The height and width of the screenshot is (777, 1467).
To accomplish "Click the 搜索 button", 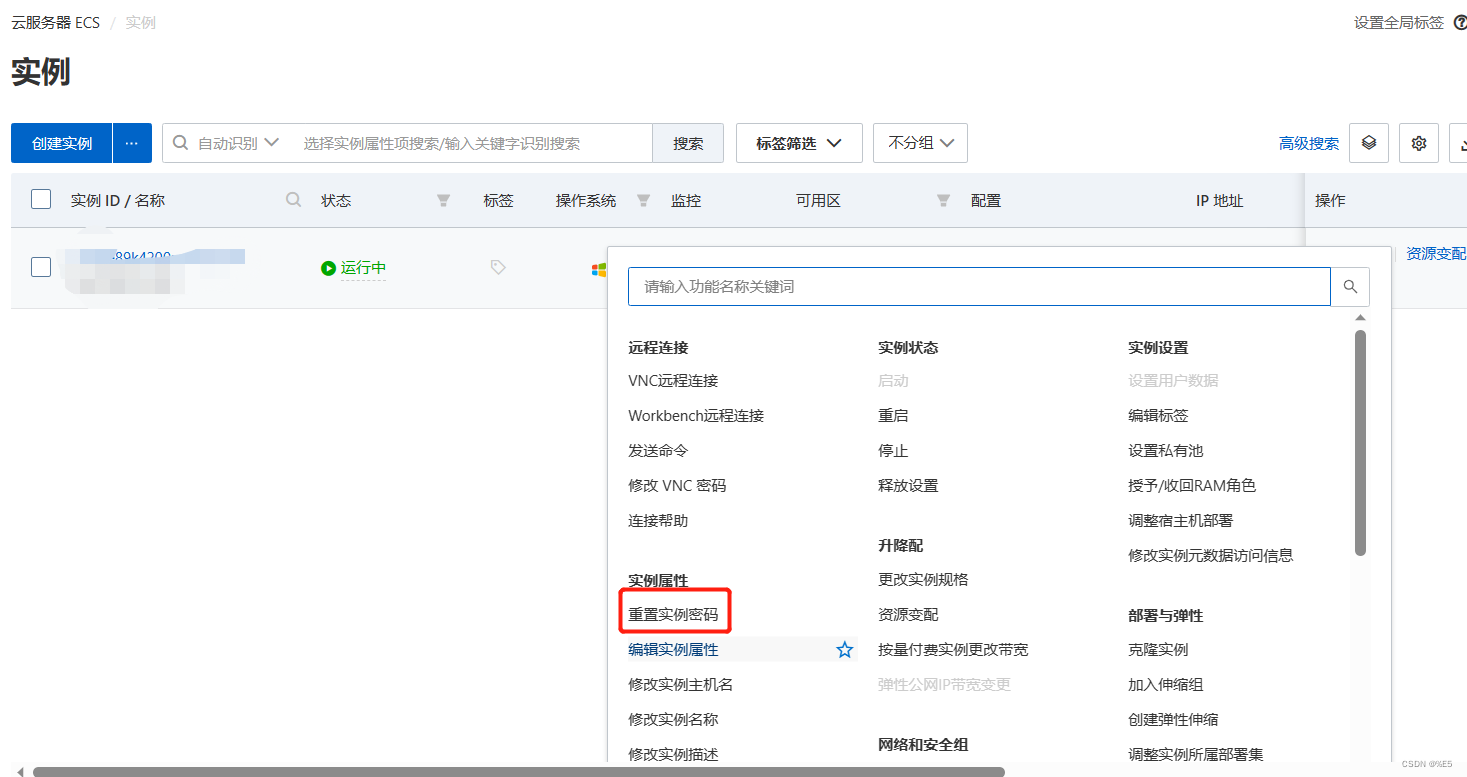I will (688, 143).
